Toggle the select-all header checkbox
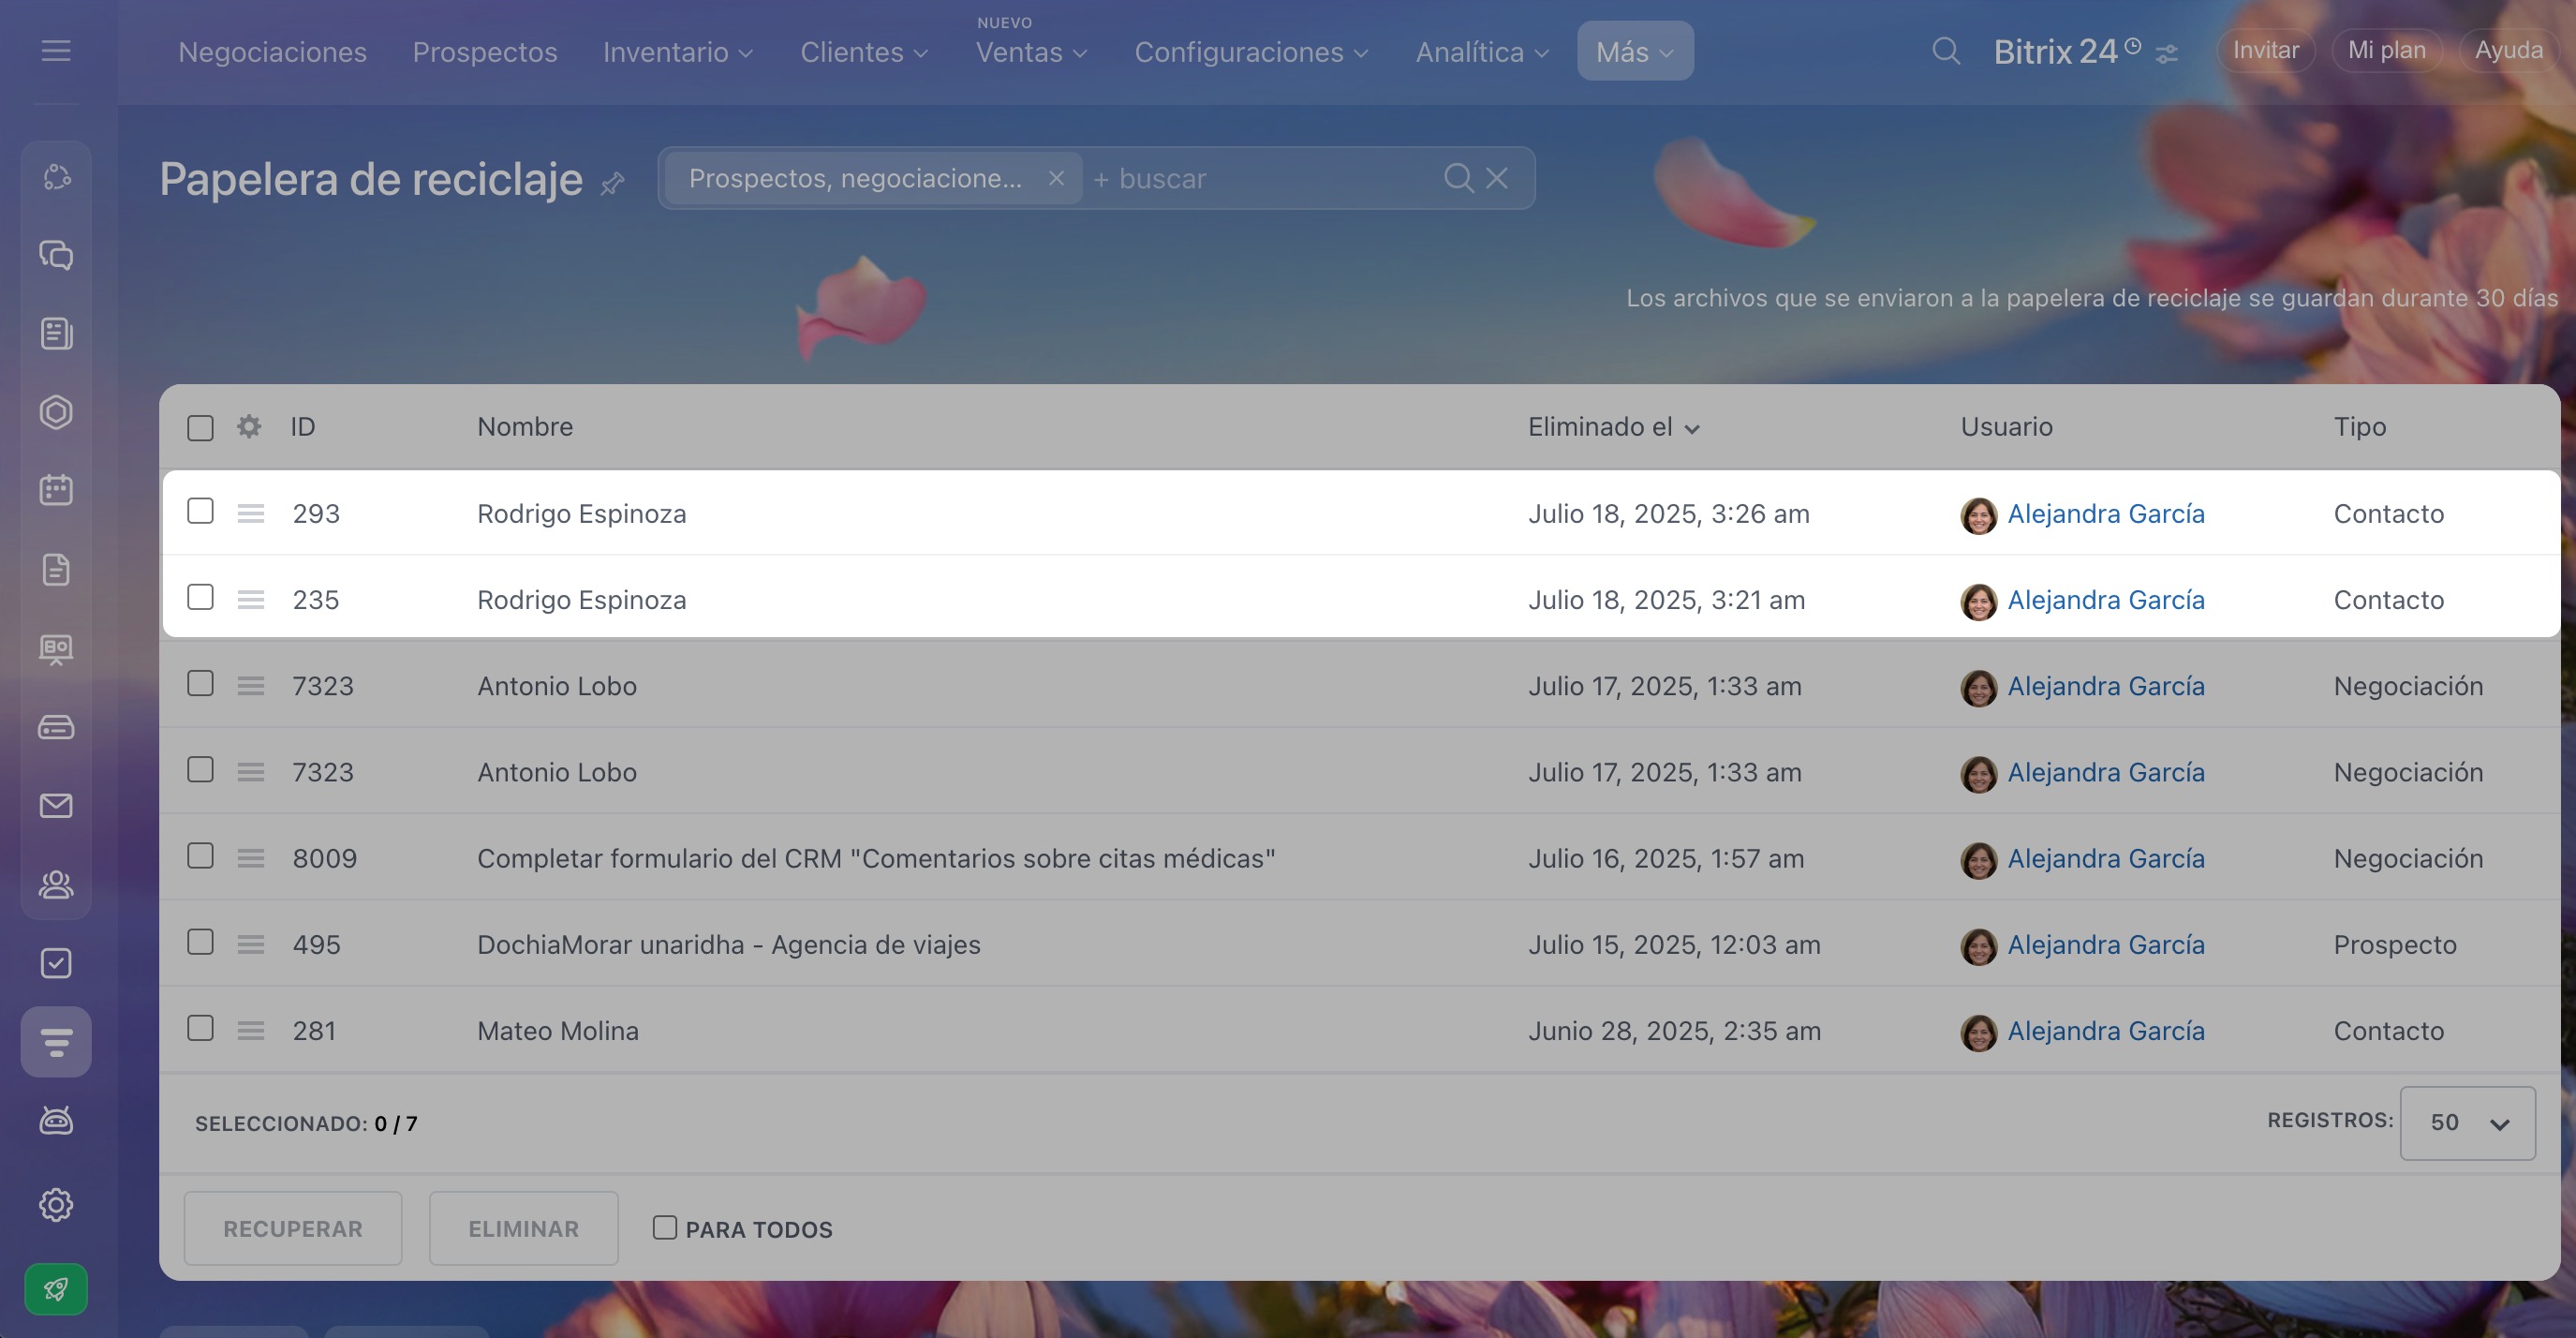 200,428
